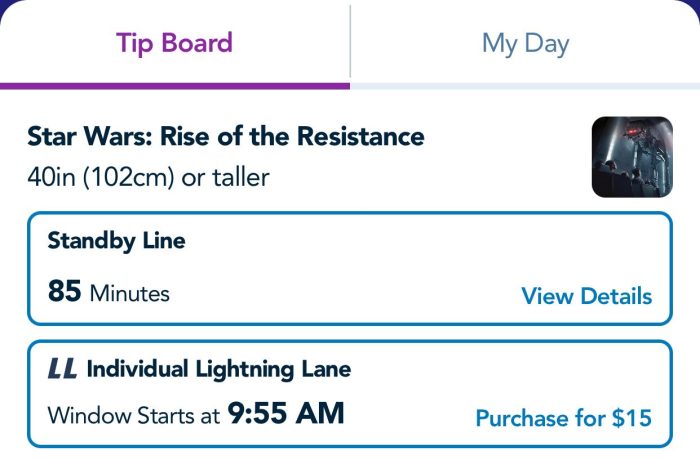Image resolution: width=700 pixels, height=469 pixels.
Task: Select the Tip Board tab
Action: pyautogui.click(x=175, y=43)
